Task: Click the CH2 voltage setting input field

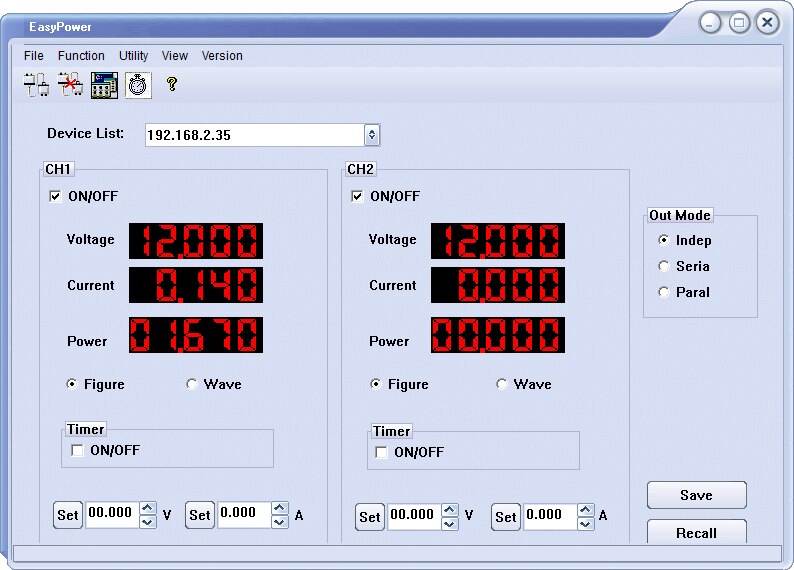Action: pos(414,517)
